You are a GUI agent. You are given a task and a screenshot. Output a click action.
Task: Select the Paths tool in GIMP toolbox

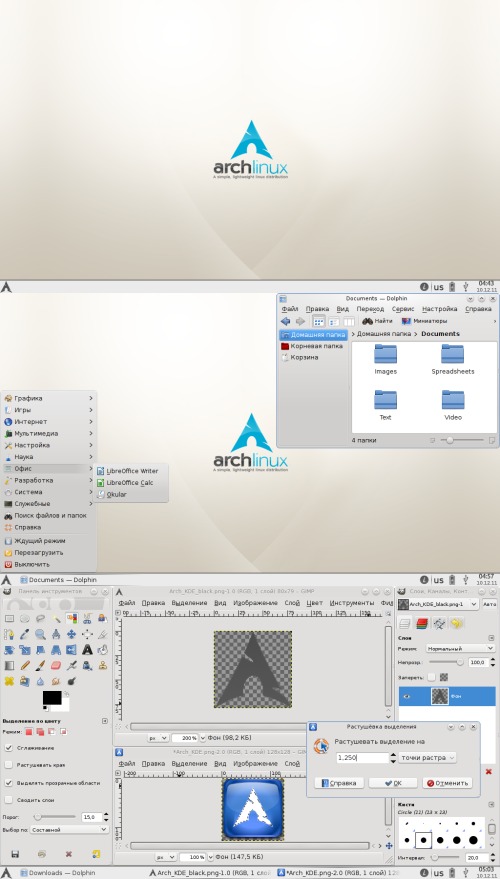point(9,635)
